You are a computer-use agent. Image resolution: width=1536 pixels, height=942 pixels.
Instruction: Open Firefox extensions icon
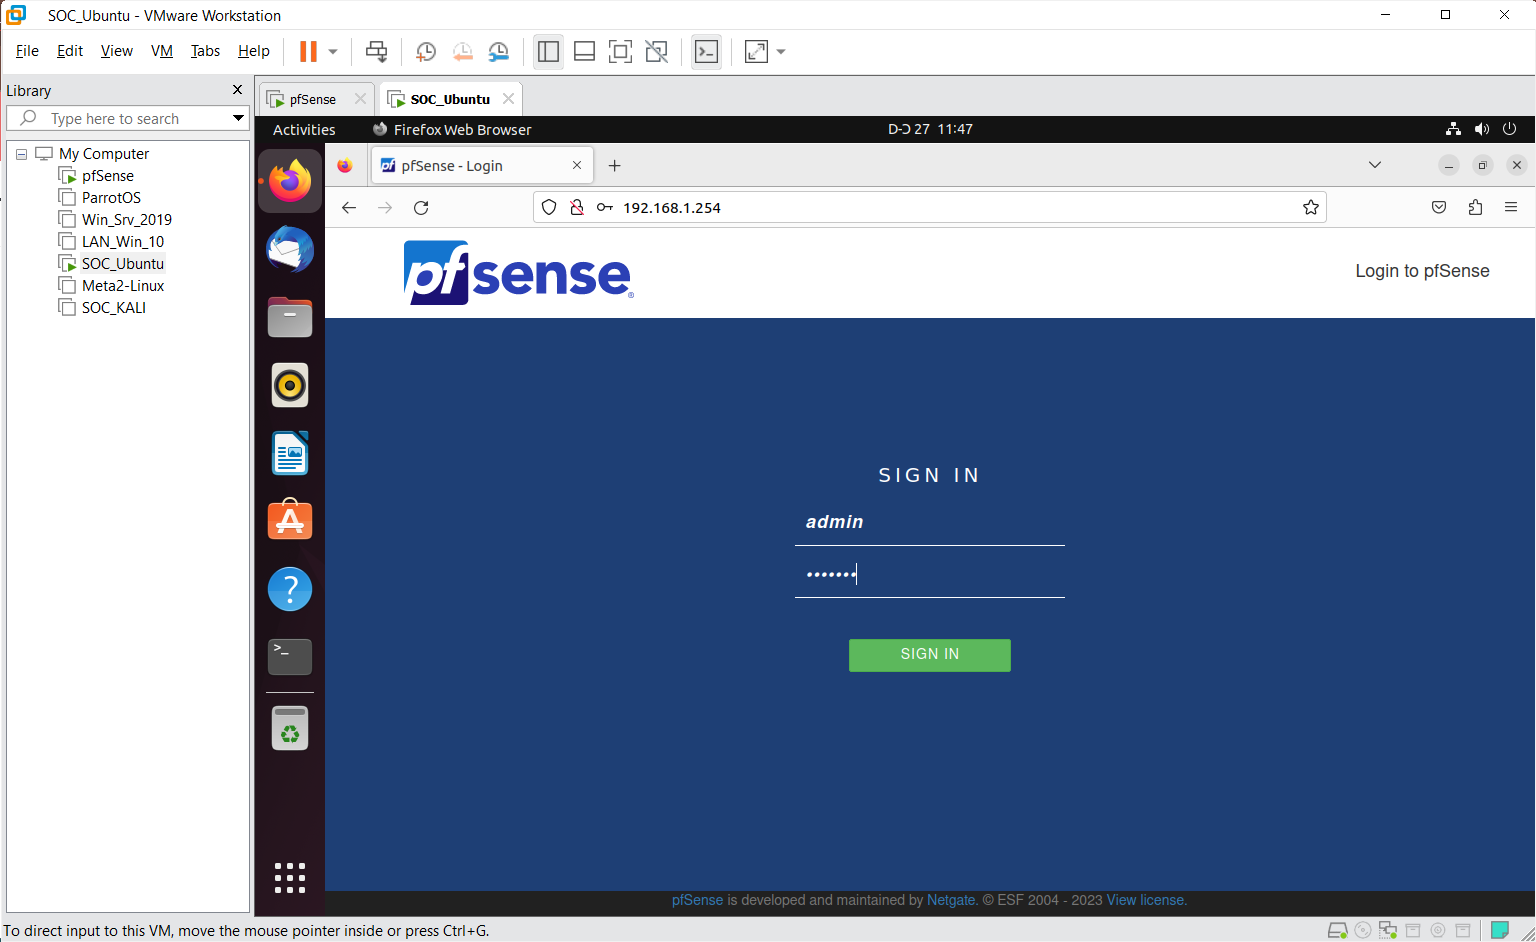1475,207
